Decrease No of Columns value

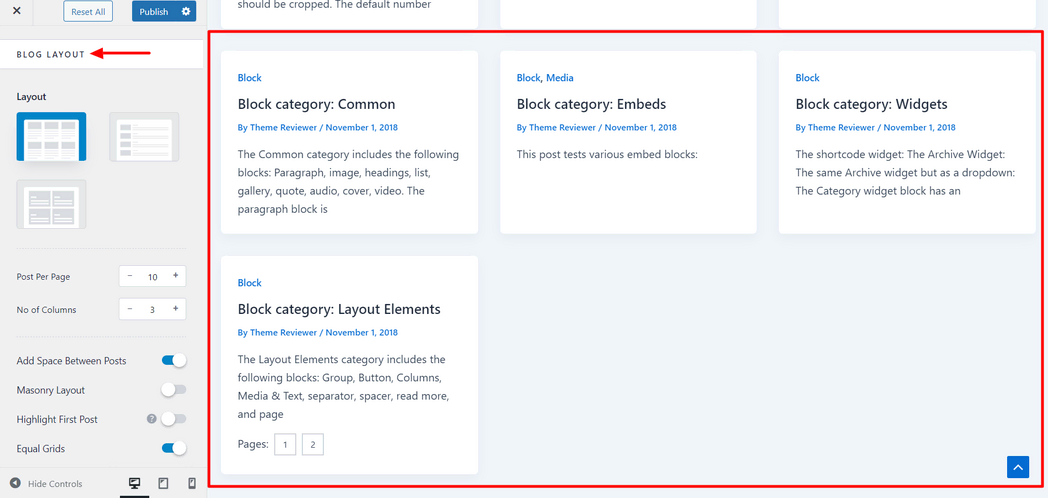click(x=130, y=309)
